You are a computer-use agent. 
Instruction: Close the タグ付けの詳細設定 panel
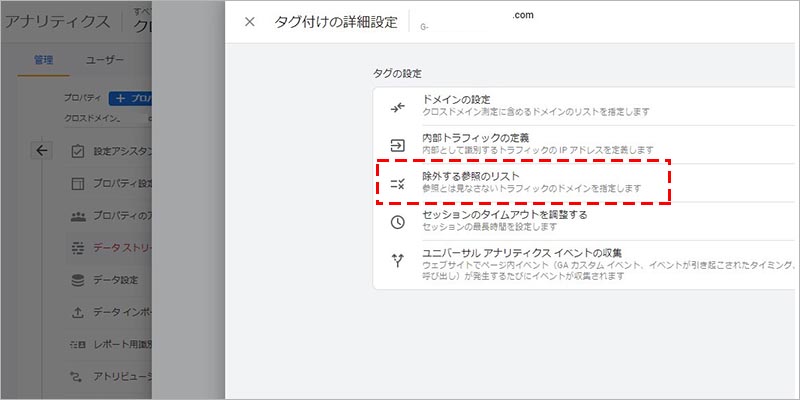(x=250, y=22)
